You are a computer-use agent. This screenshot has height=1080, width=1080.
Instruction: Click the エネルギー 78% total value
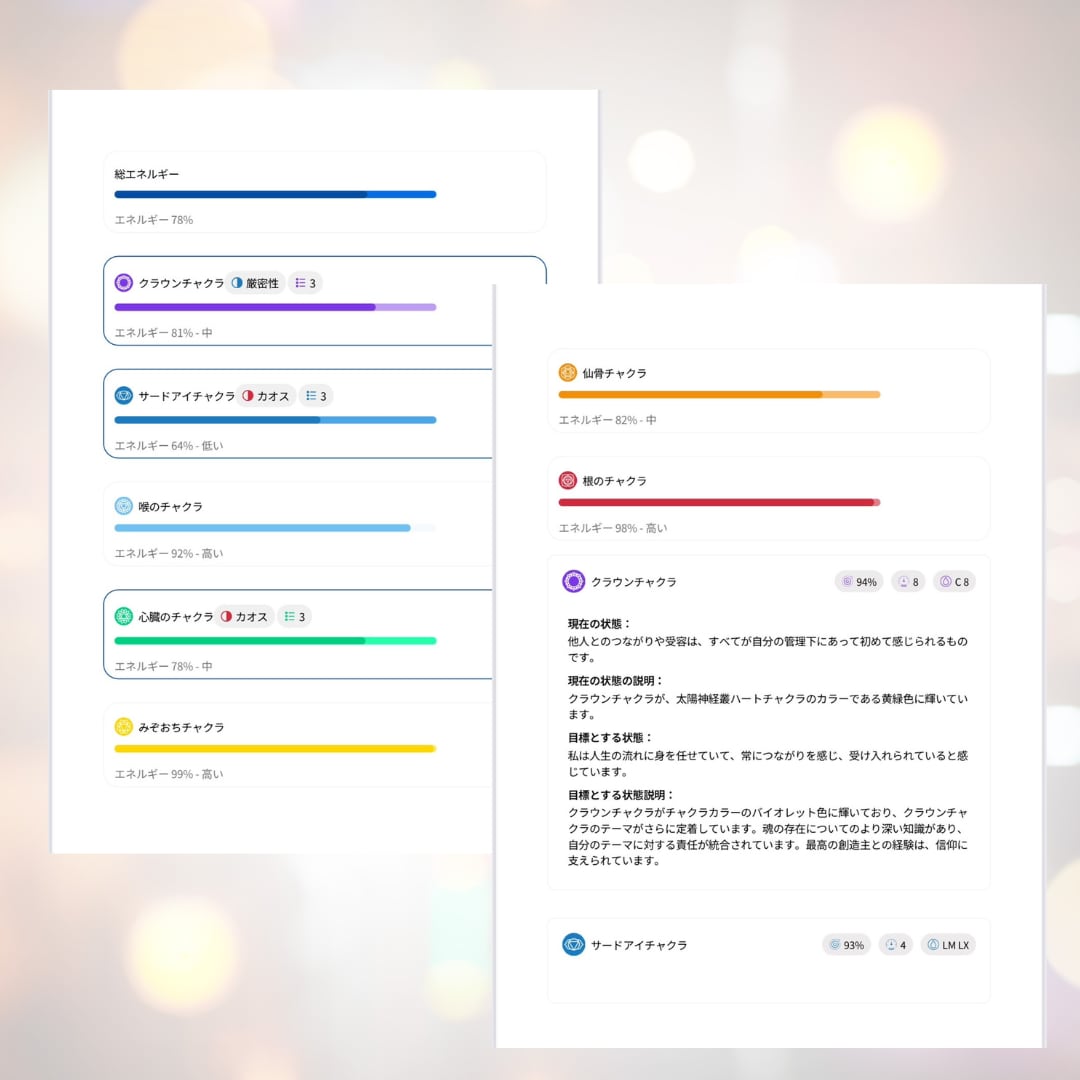[x=154, y=220]
